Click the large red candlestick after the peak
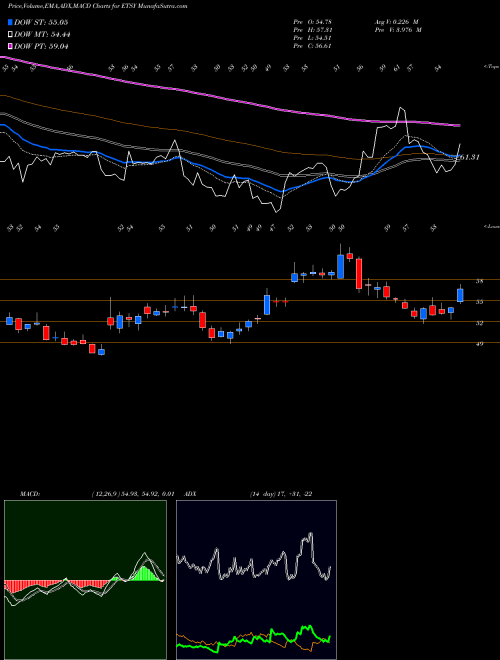Image resolution: width=500 pixels, height=660 pixels. (x=359, y=274)
